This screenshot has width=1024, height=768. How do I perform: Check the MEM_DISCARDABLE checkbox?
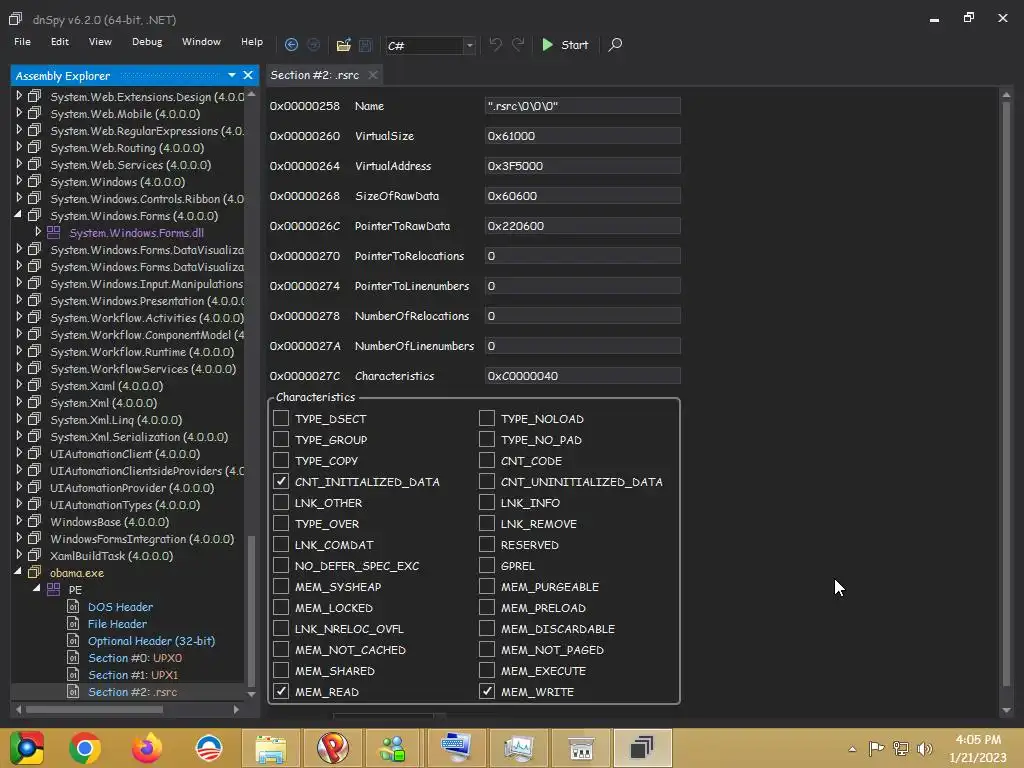coord(487,628)
